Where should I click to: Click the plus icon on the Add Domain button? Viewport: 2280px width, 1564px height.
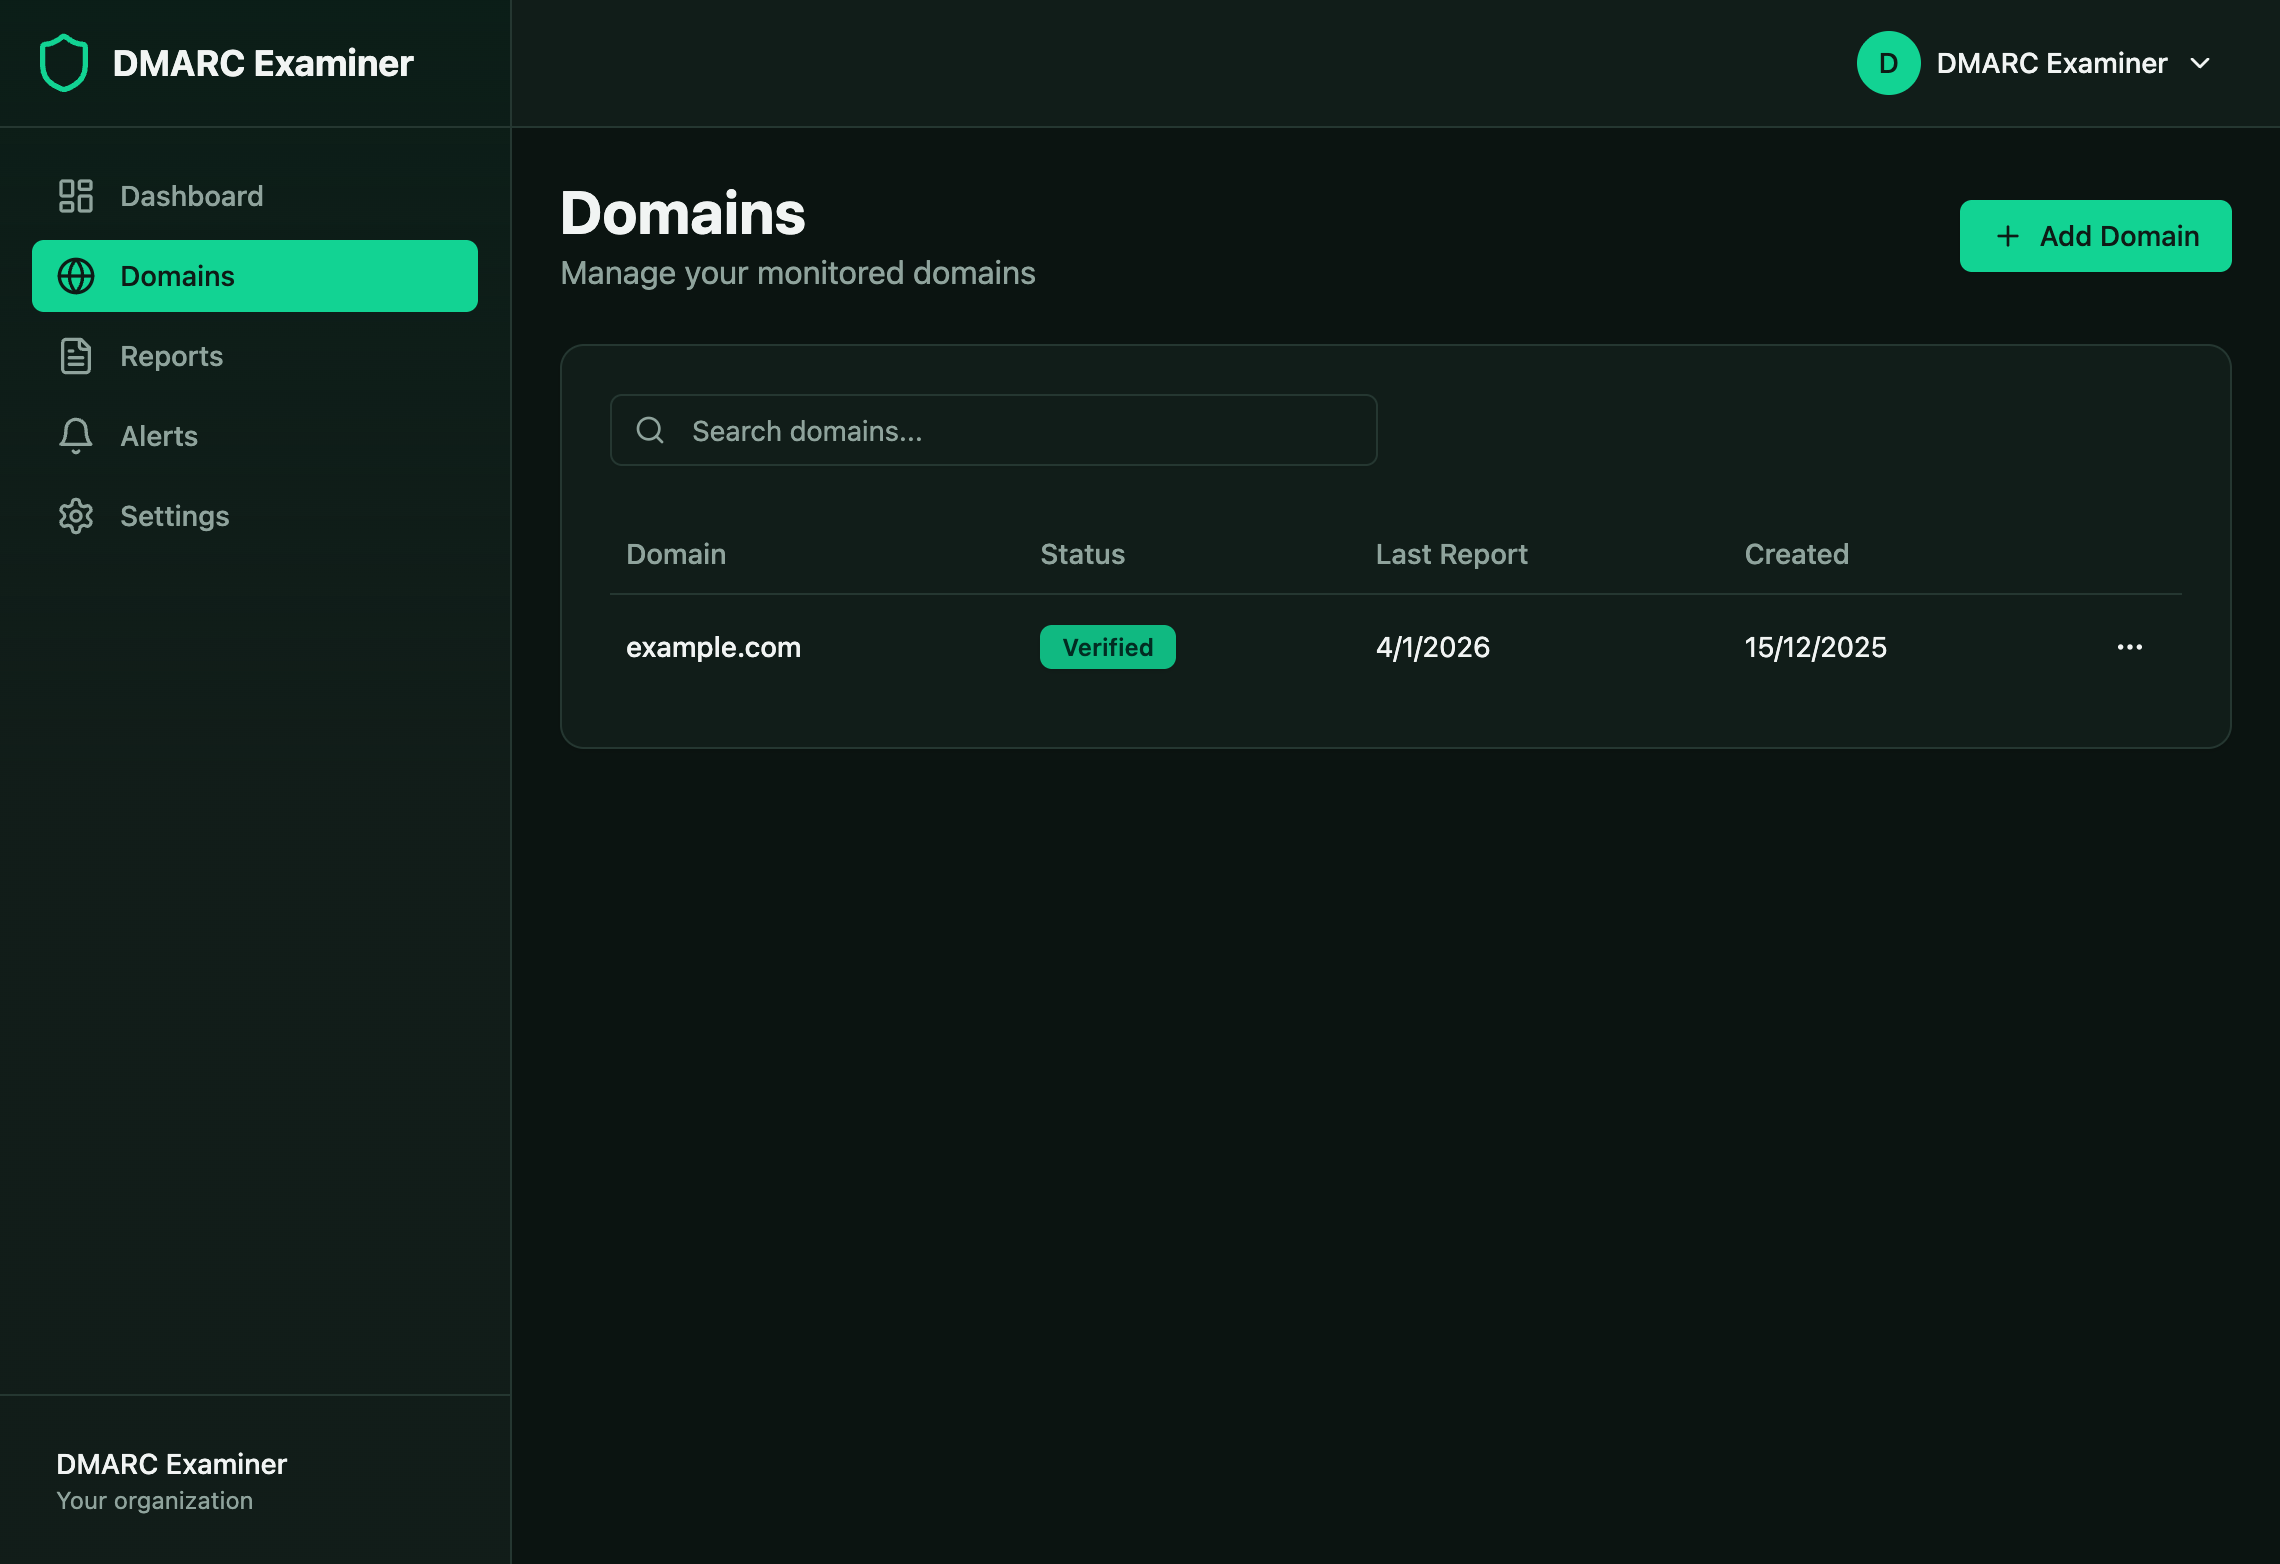point(2006,236)
